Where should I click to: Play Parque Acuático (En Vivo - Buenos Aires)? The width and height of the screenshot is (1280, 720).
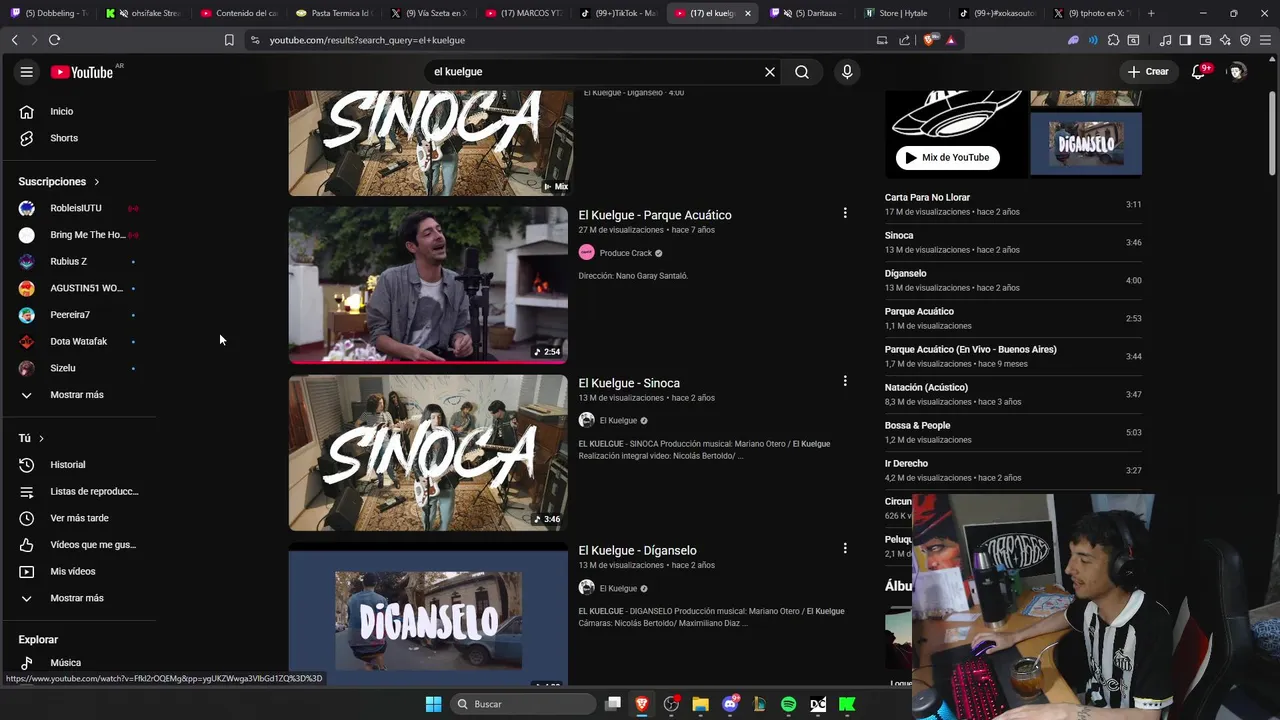click(x=1013, y=356)
